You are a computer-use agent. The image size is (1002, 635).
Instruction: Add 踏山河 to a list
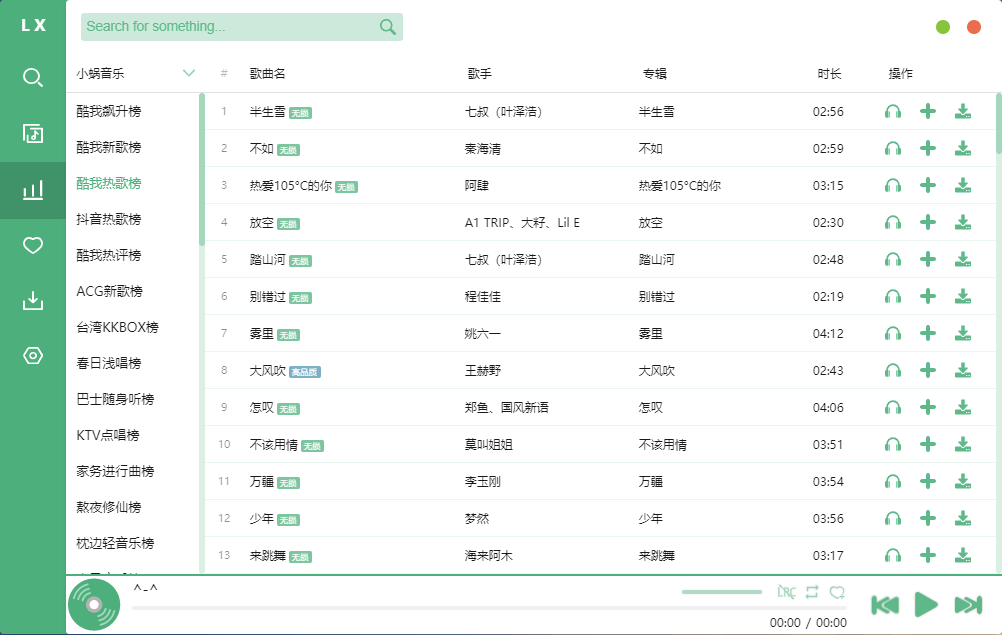coord(928,260)
